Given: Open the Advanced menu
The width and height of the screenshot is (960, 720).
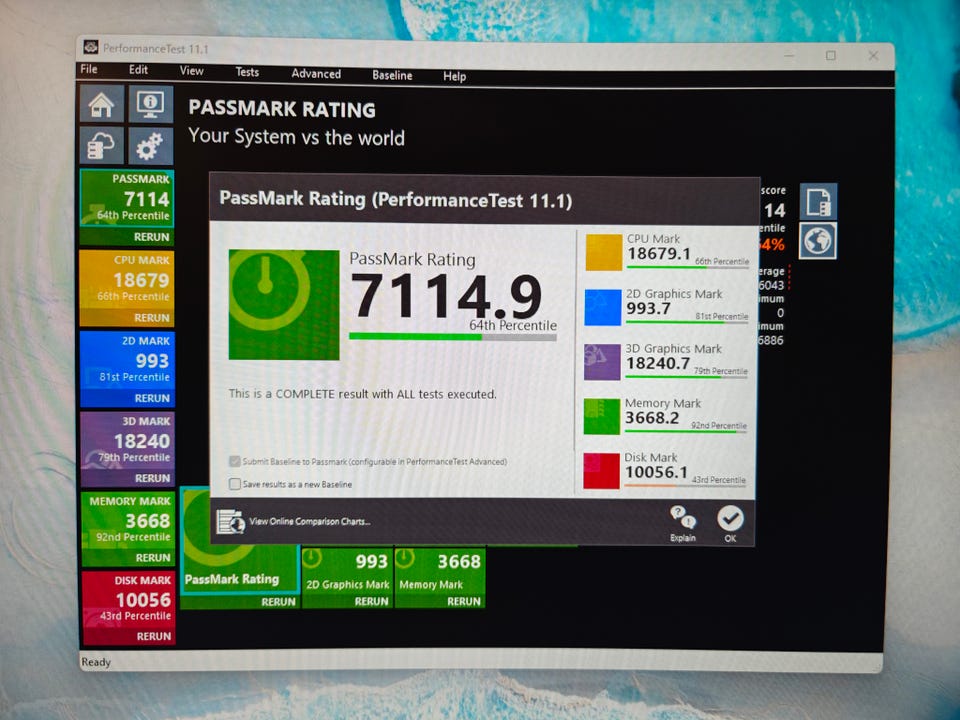Looking at the screenshot, I should [x=316, y=73].
